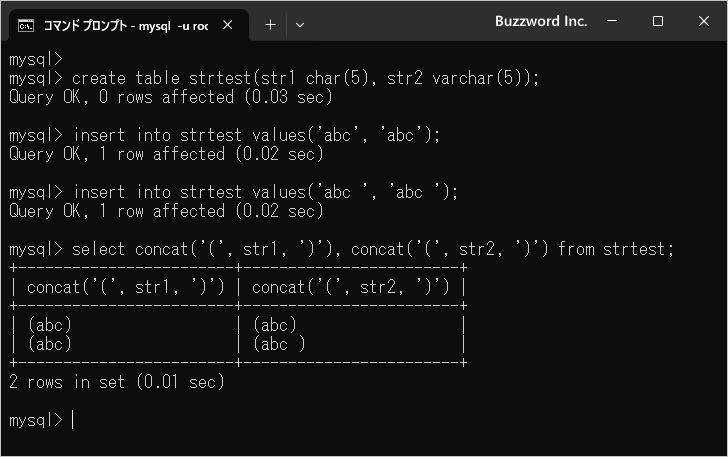Maximize the terminal window
728x457 pixels.
click(x=658, y=21)
